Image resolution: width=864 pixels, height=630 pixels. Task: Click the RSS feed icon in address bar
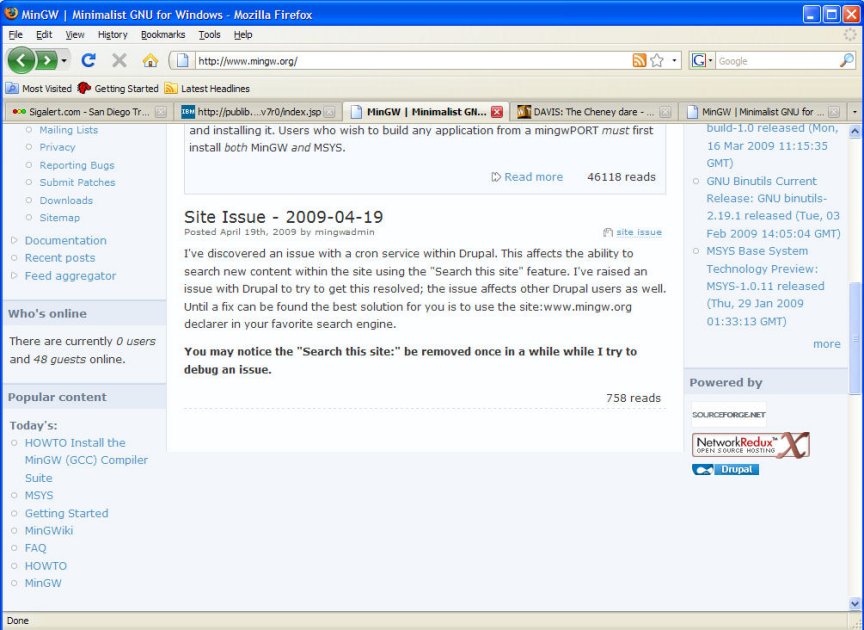pos(639,61)
